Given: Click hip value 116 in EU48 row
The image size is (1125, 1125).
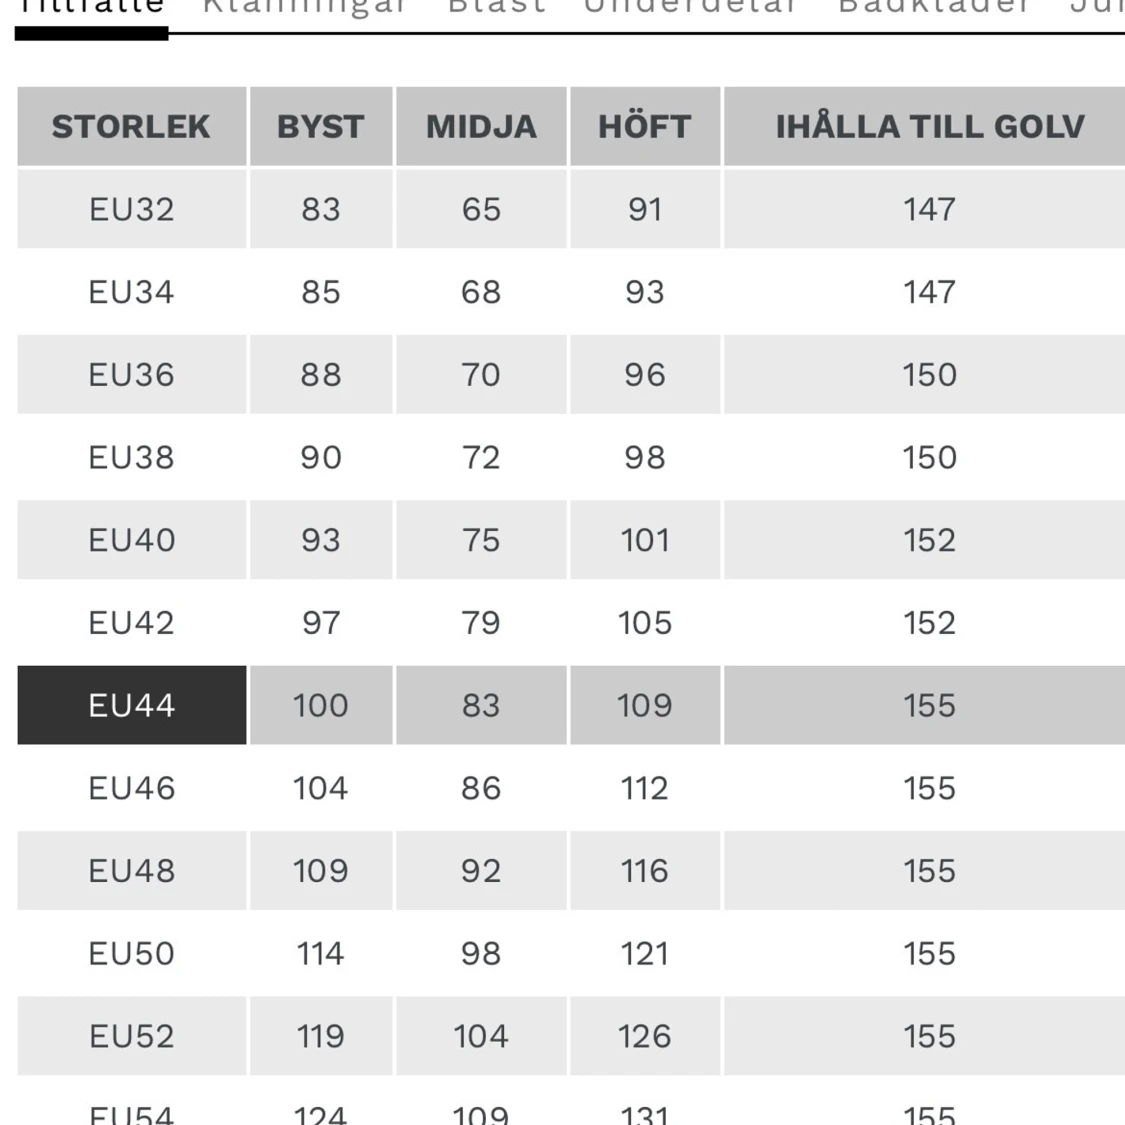Looking at the screenshot, I should point(645,870).
